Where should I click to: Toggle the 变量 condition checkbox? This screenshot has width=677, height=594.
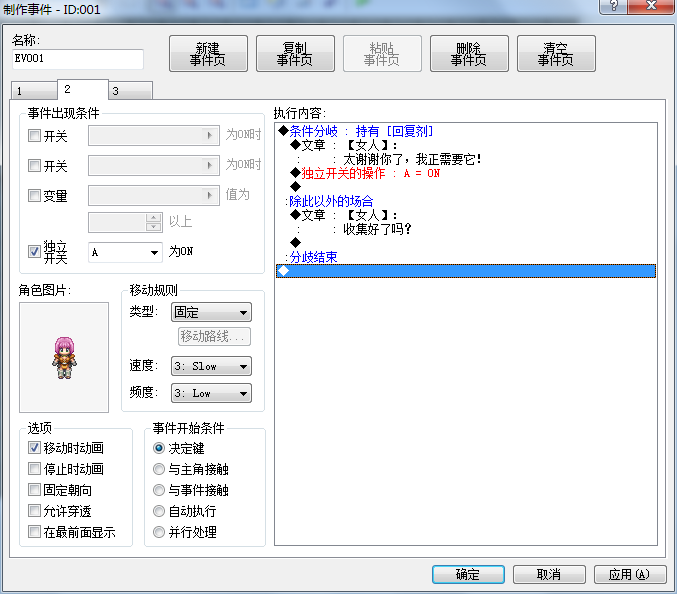click(x=34, y=195)
